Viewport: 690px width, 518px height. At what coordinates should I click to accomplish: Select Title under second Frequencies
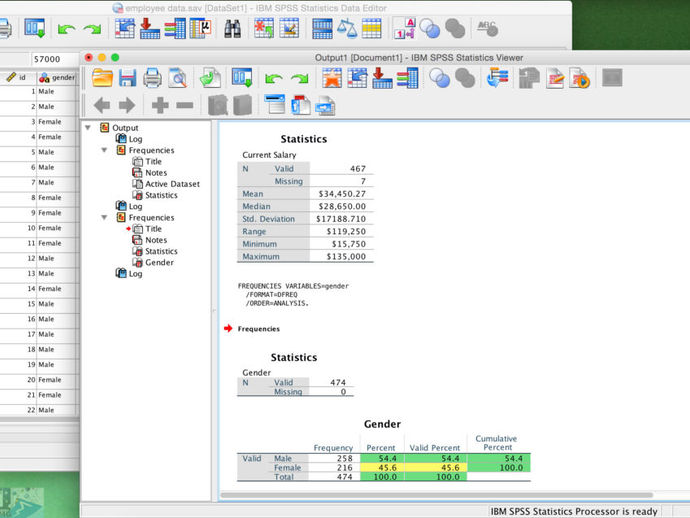(154, 229)
